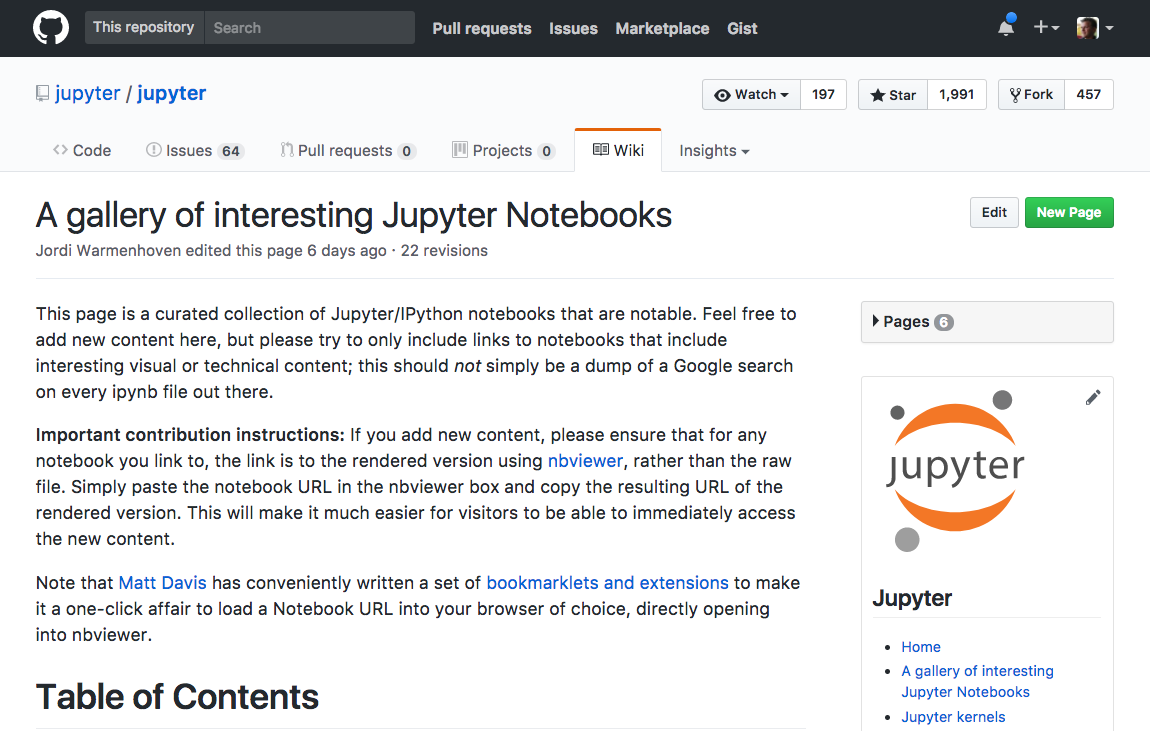
Task: View the 457 forks count
Action: 1088,95
